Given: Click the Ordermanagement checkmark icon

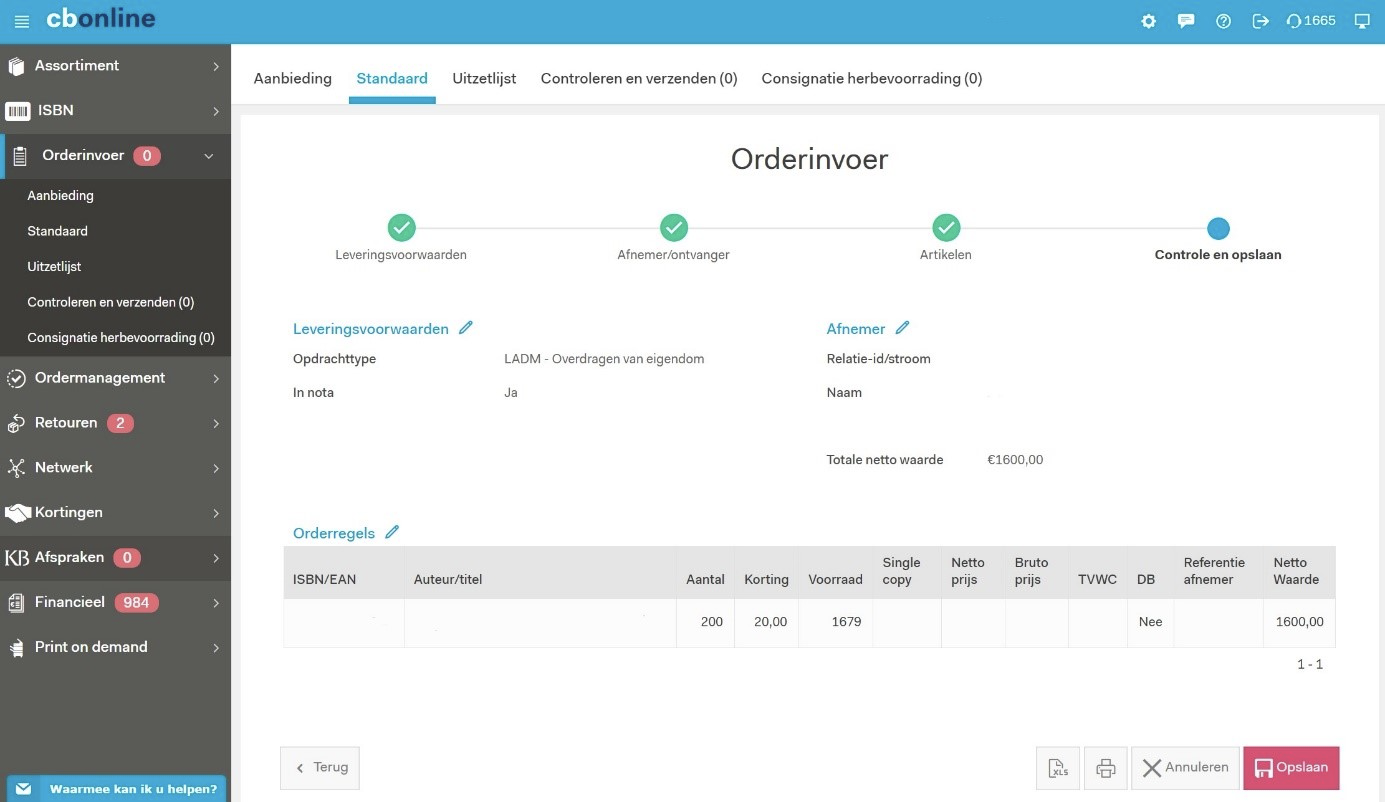Looking at the screenshot, I should click(16, 379).
